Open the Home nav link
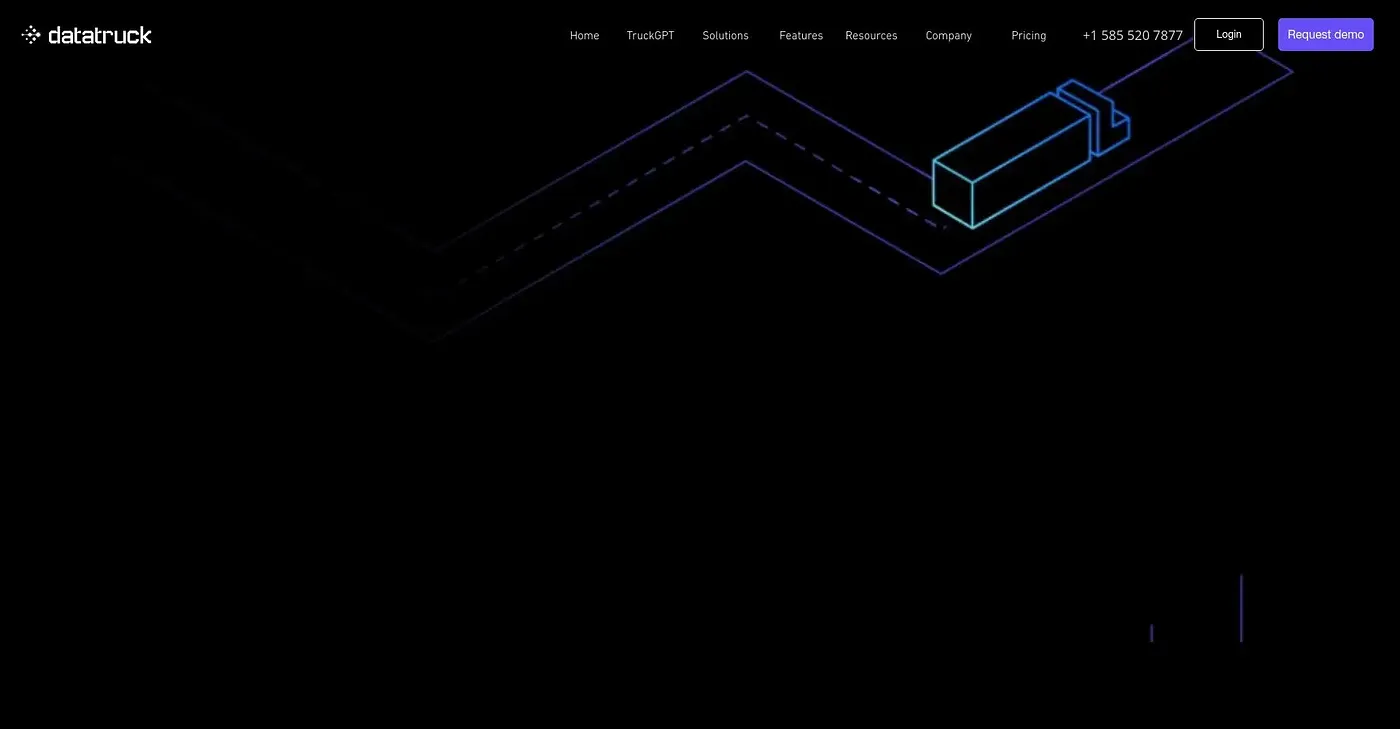This screenshot has height=729, width=1400. [584, 35]
